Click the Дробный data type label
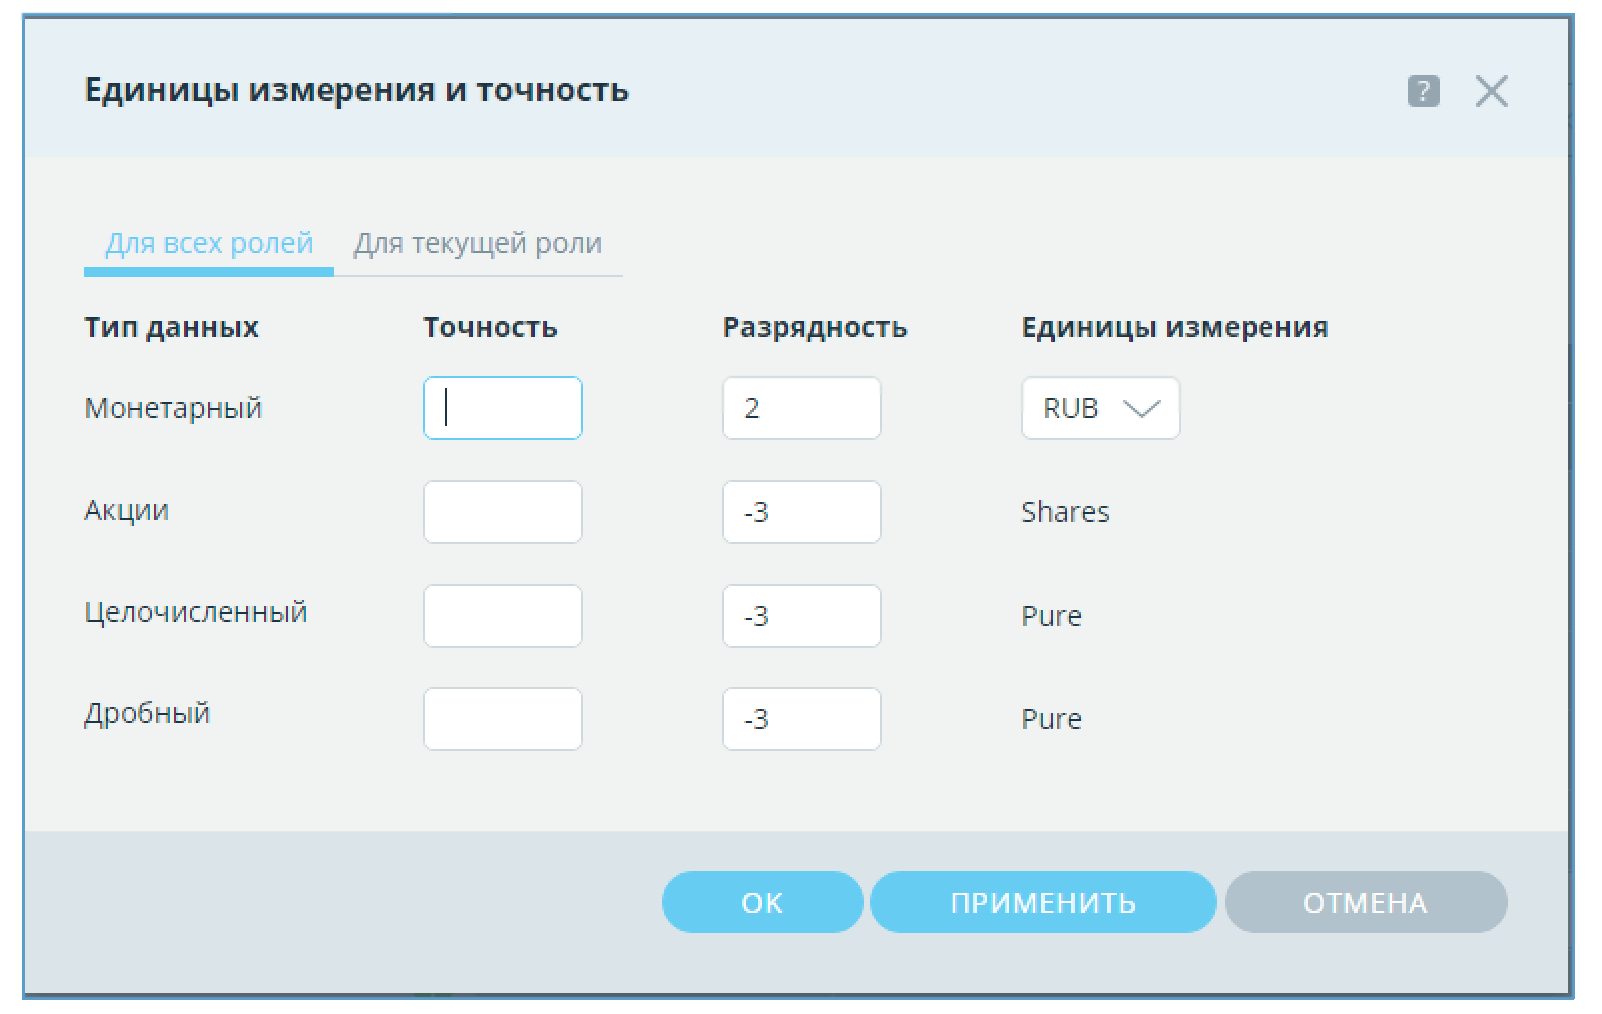Screen dimensions: 1602x1014 pyautogui.click(x=147, y=714)
